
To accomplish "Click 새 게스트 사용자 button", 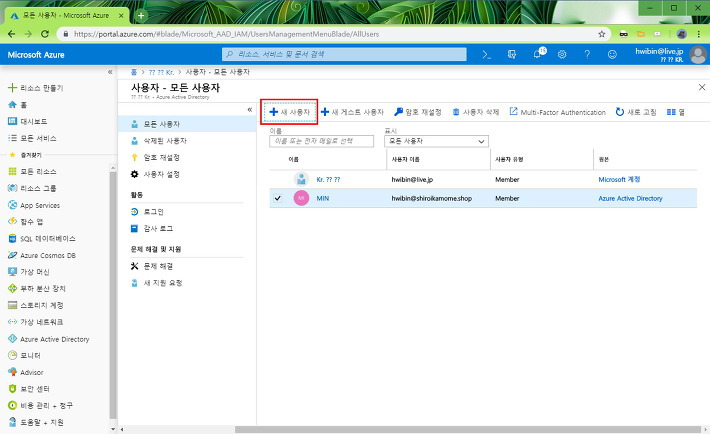I will coord(352,112).
